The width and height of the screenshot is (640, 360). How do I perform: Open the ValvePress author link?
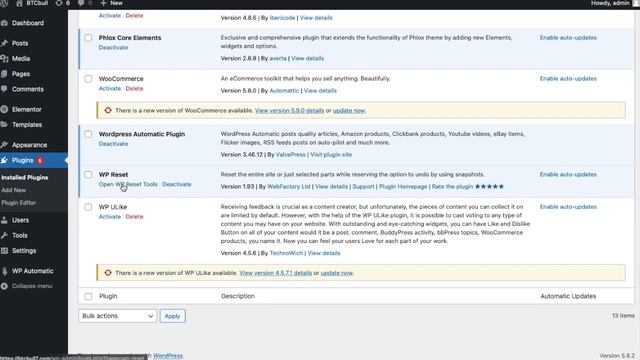click(291, 155)
